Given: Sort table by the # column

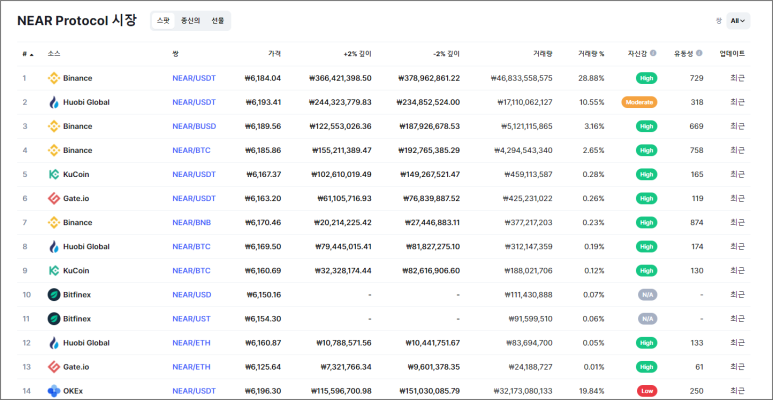Looking at the screenshot, I should tap(25, 53).
